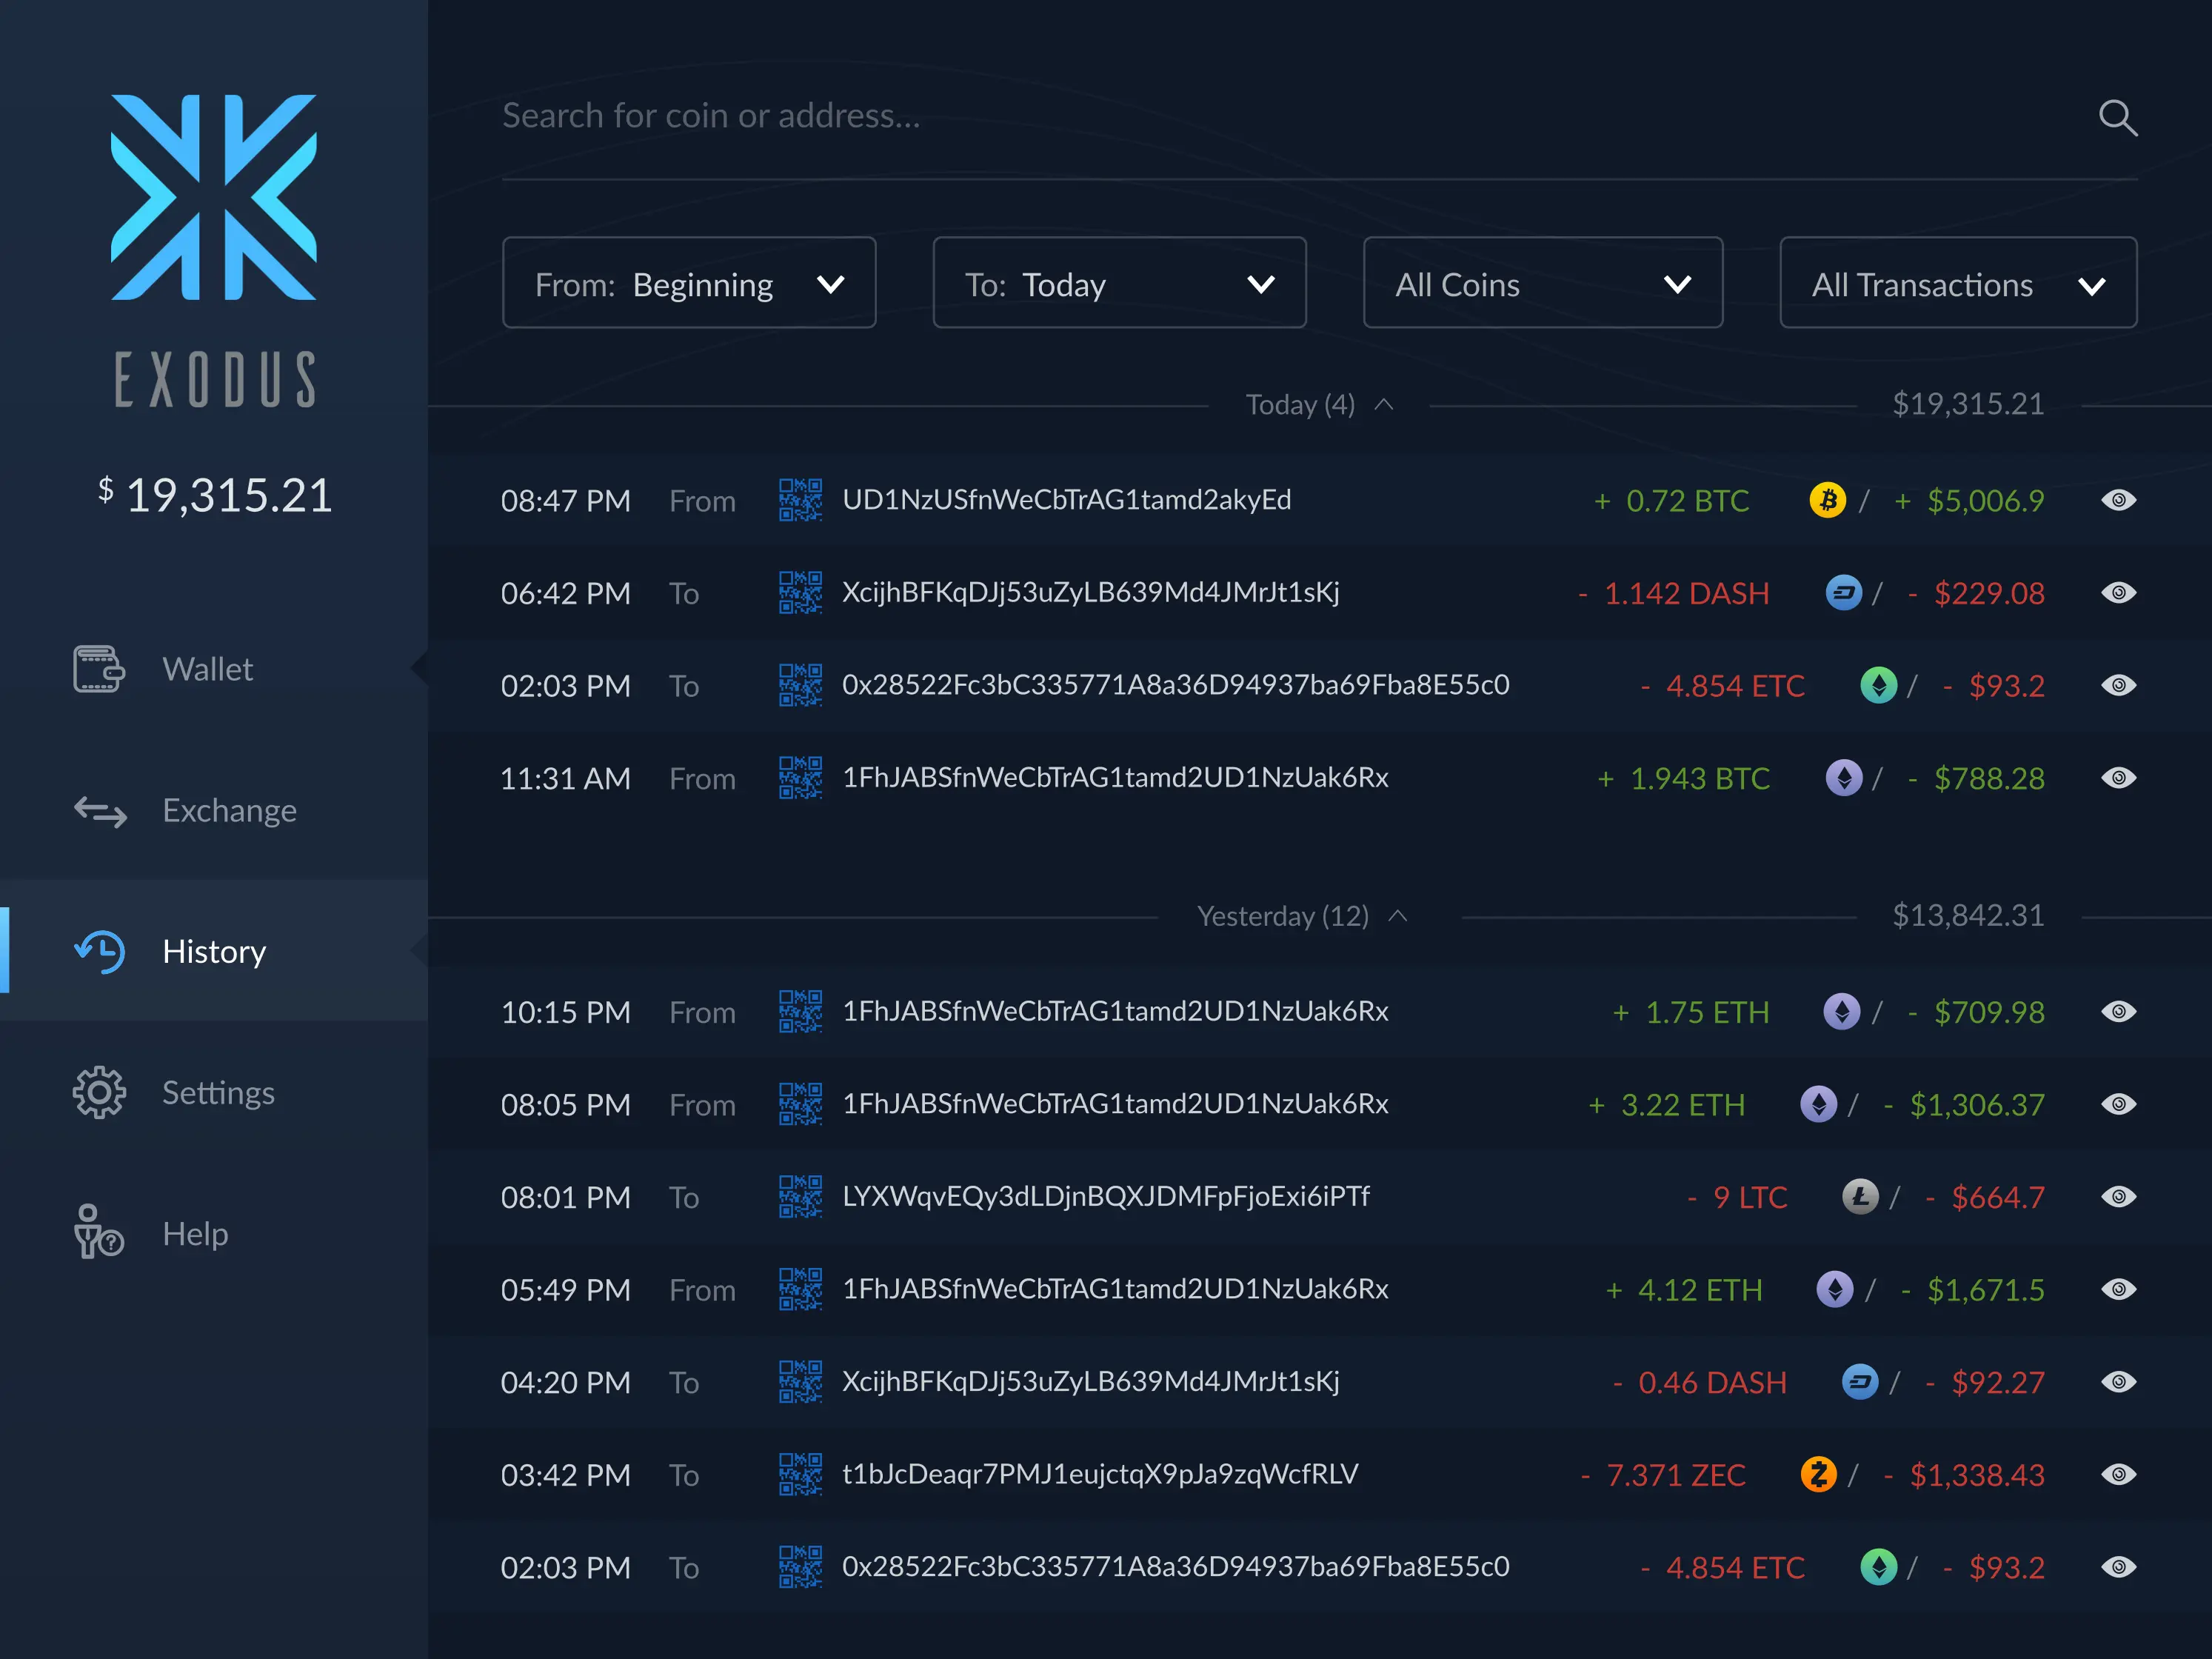The image size is (2212, 1659).
Task: Click the Zcash icon in 03:42 PM row
Action: click(1818, 1474)
